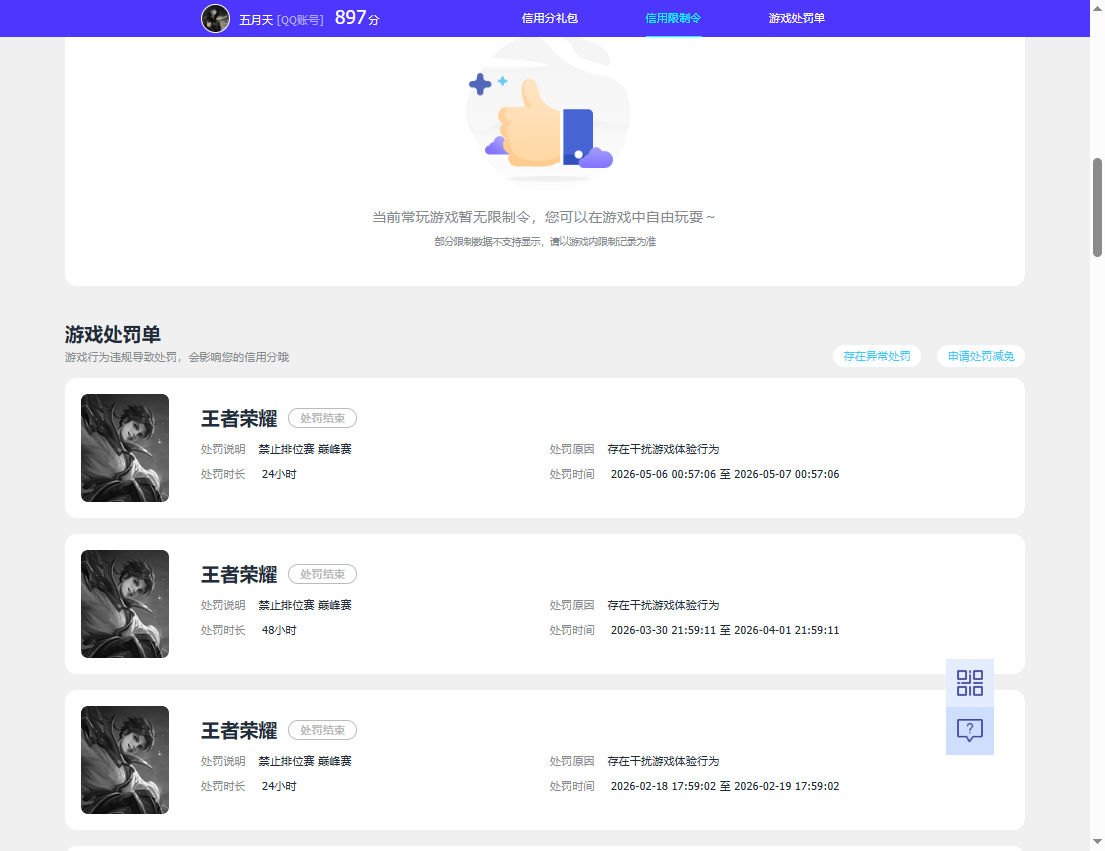
Task: Open the QR code floating icon
Action: [970, 683]
